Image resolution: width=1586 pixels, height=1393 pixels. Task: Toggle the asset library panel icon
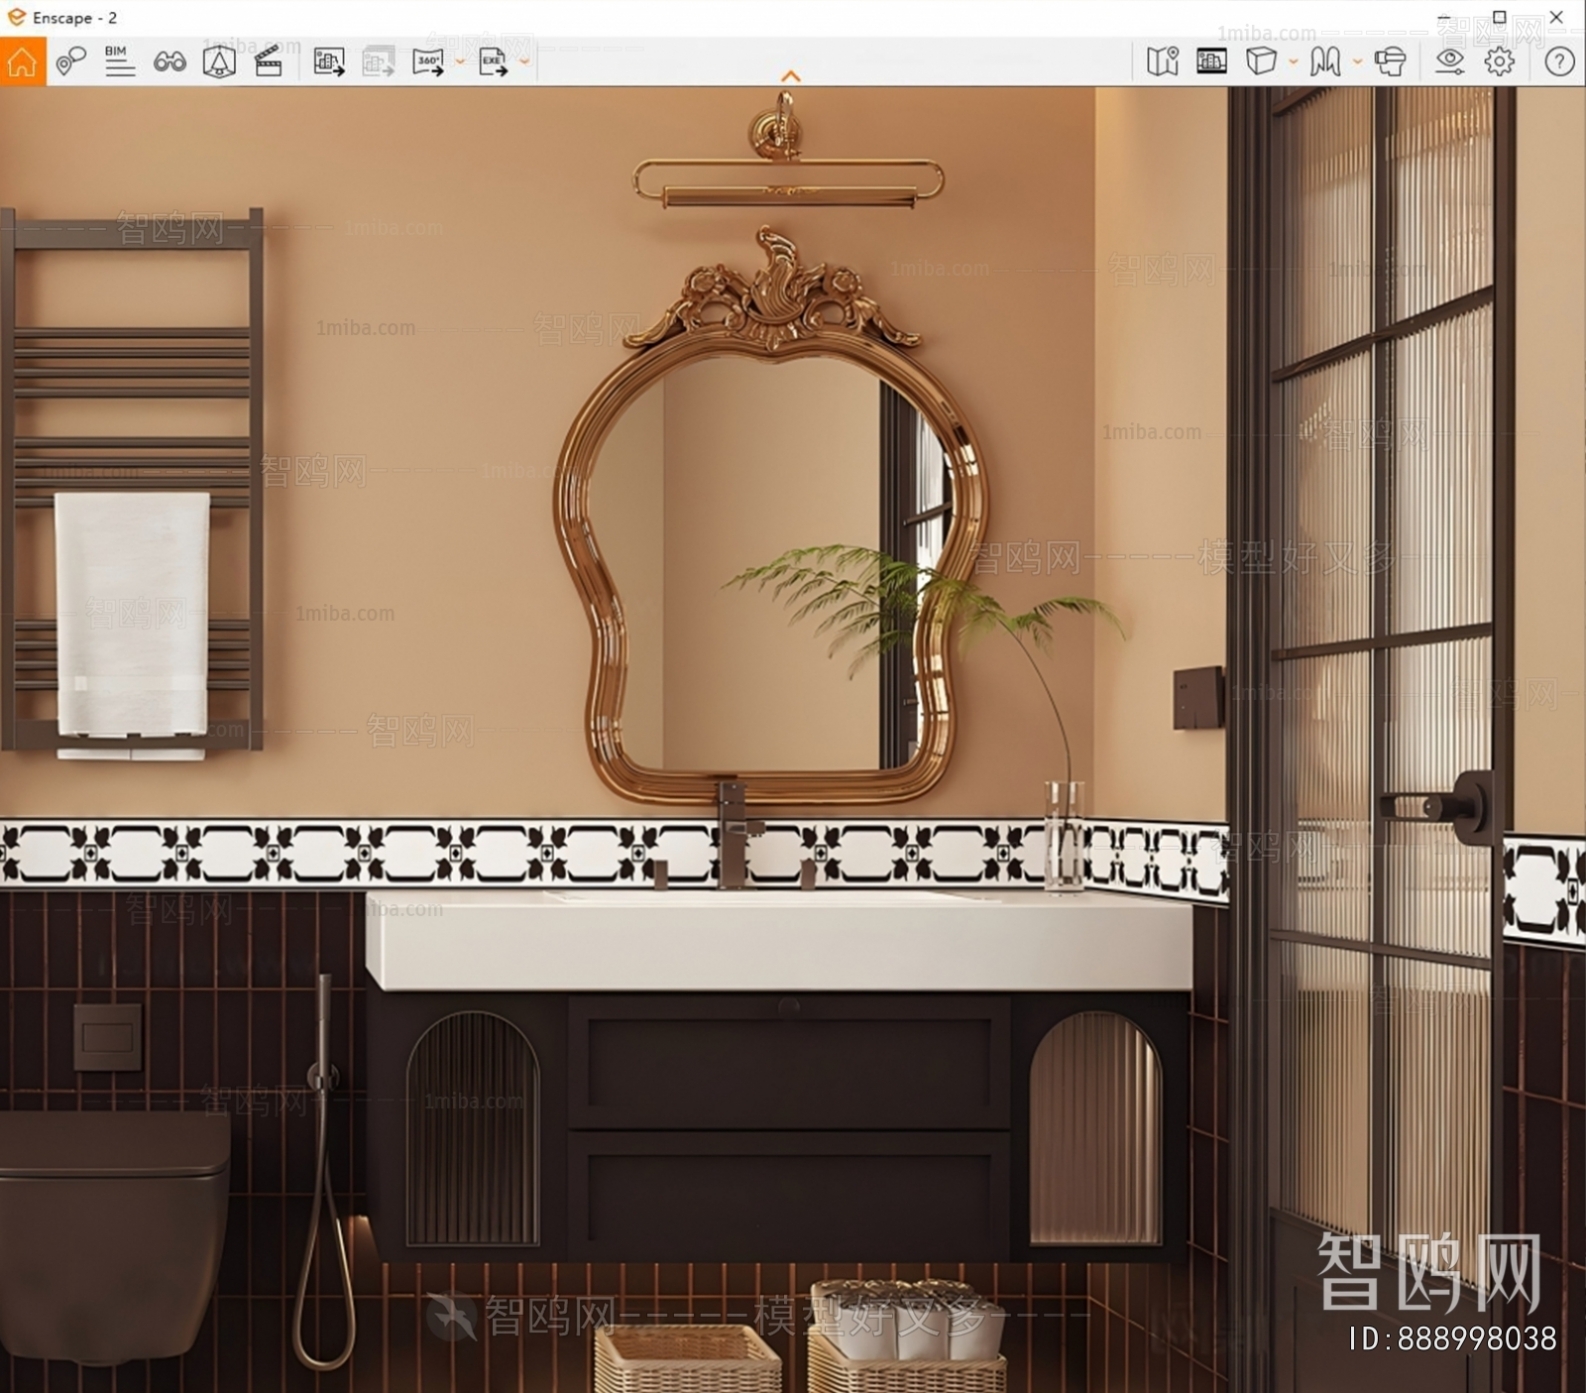(x=1211, y=62)
